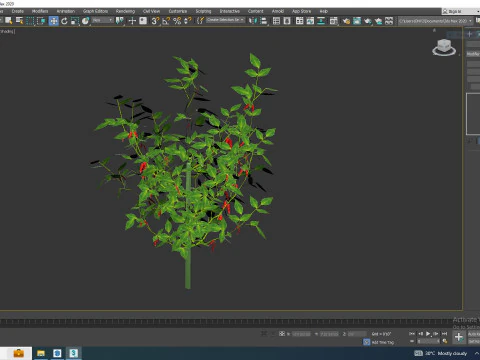Toggle the Layer Explorer icon
This screenshot has width=480, height=360.
coord(287,21)
